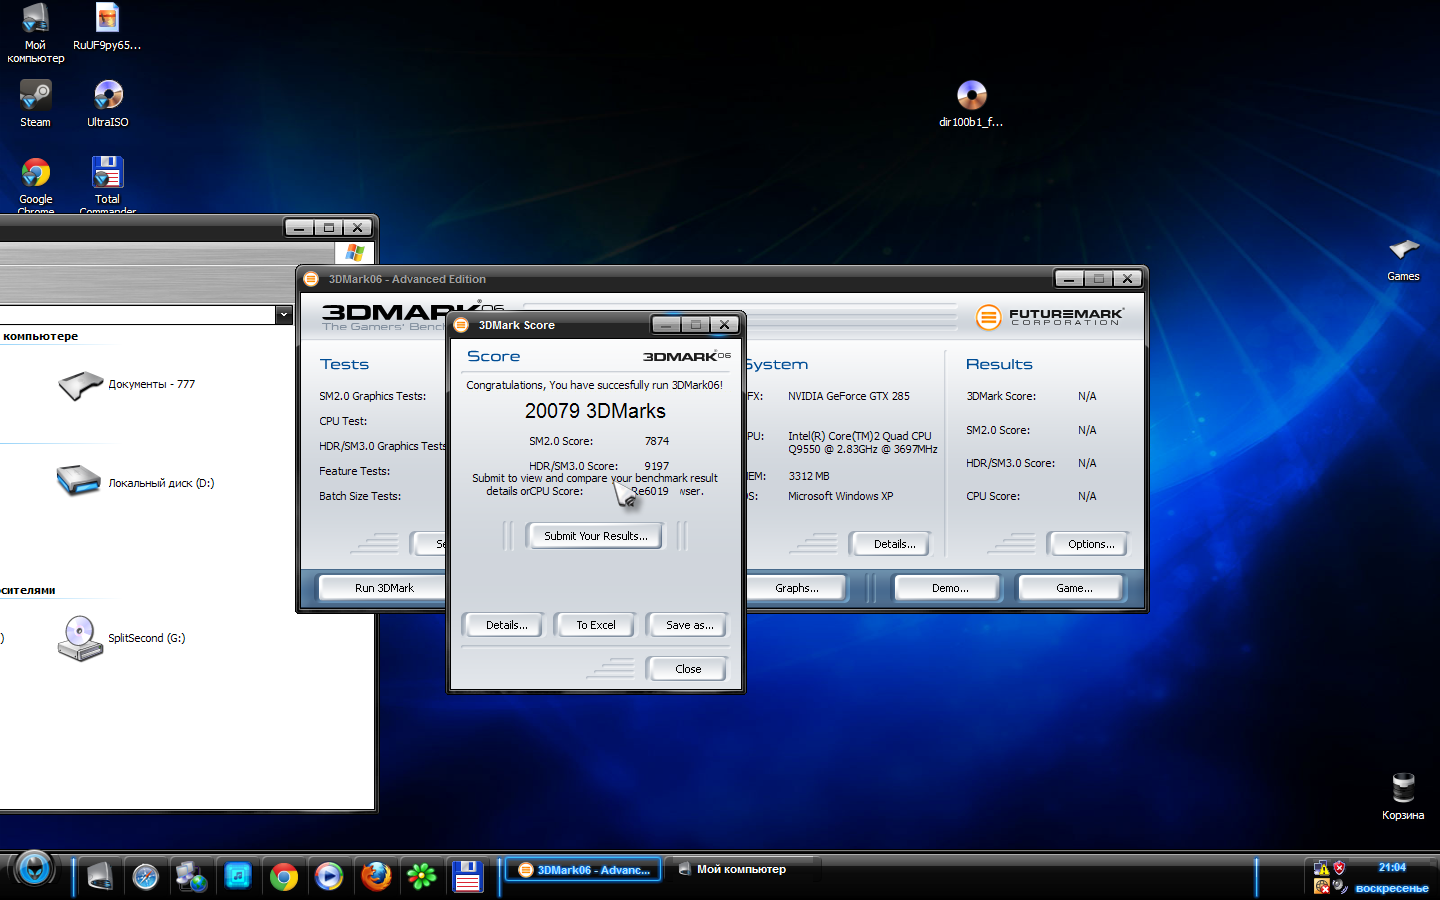Click the N/A value beside CPU Score
1440x900 pixels.
tap(1087, 496)
